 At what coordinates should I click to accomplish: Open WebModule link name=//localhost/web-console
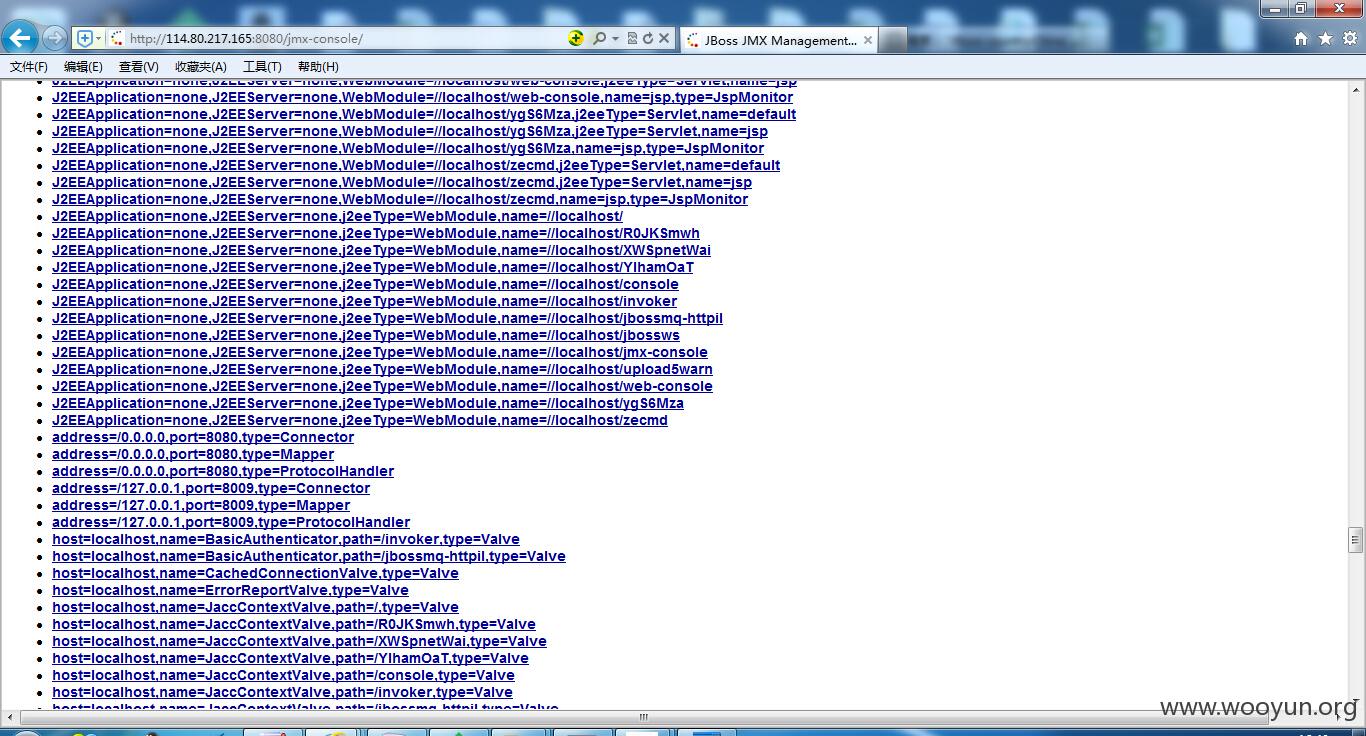382,386
